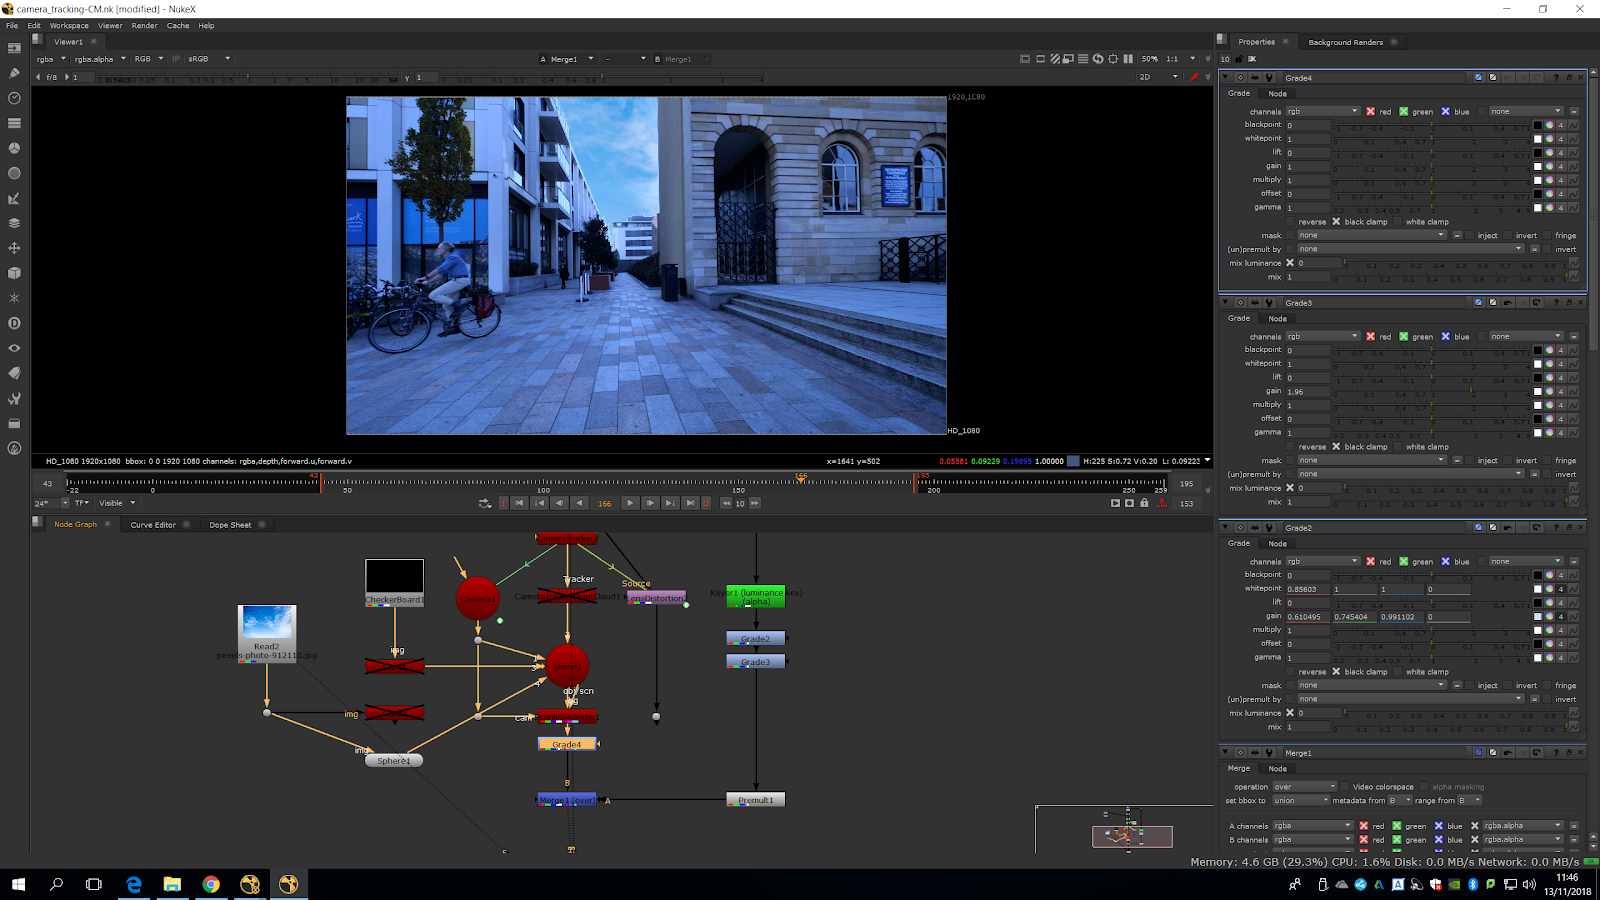This screenshot has width=1600, height=900.
Task: Open Merge1 operation dropdown set to over
Action: tap(1304, 787)
